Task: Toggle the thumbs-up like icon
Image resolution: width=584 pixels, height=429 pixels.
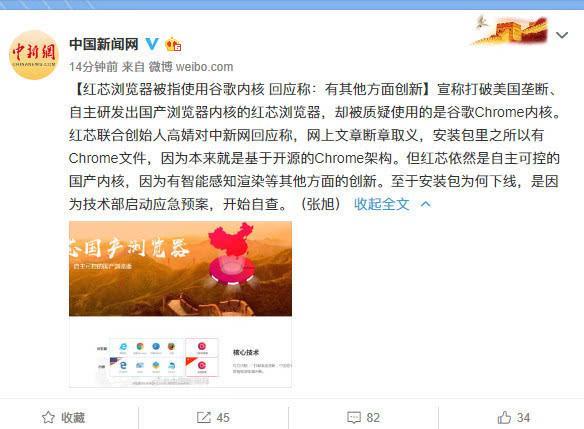Action: [x=504, y=417]
